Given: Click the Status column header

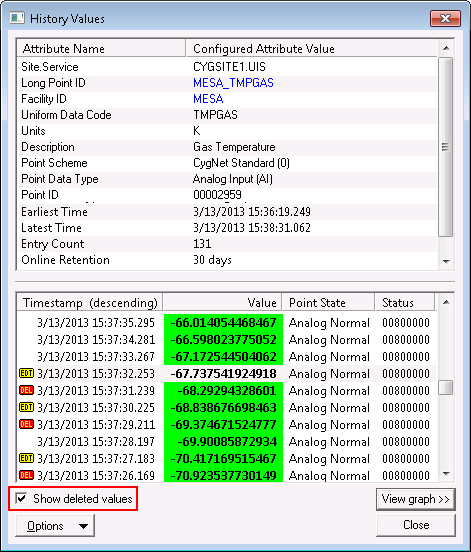Looking at the screenshot, I should (406, 302).
